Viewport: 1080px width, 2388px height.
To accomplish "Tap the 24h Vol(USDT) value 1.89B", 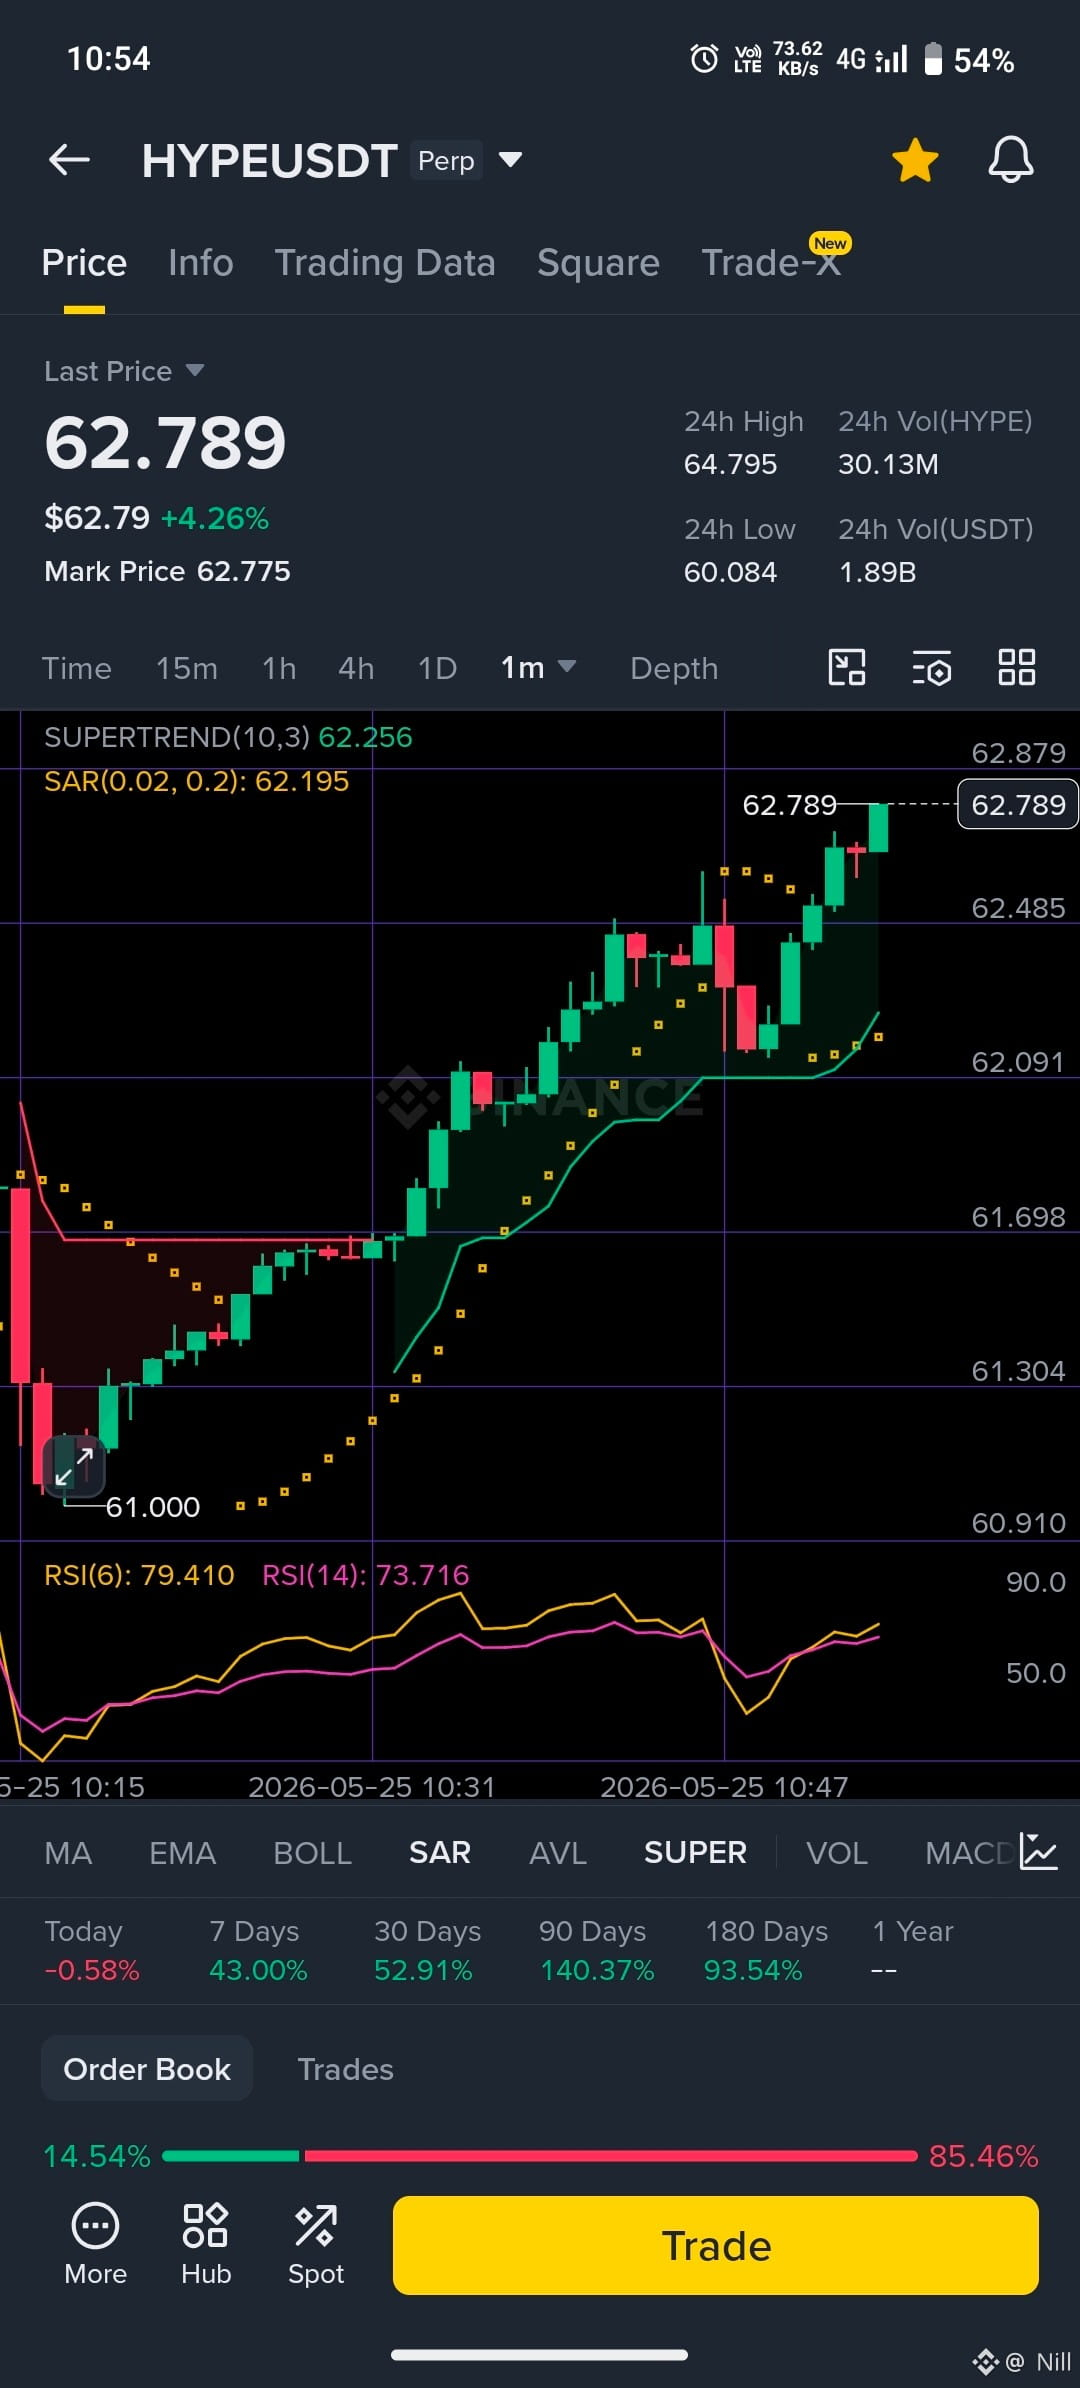I will pyautogui.click(x=877, y=572).
